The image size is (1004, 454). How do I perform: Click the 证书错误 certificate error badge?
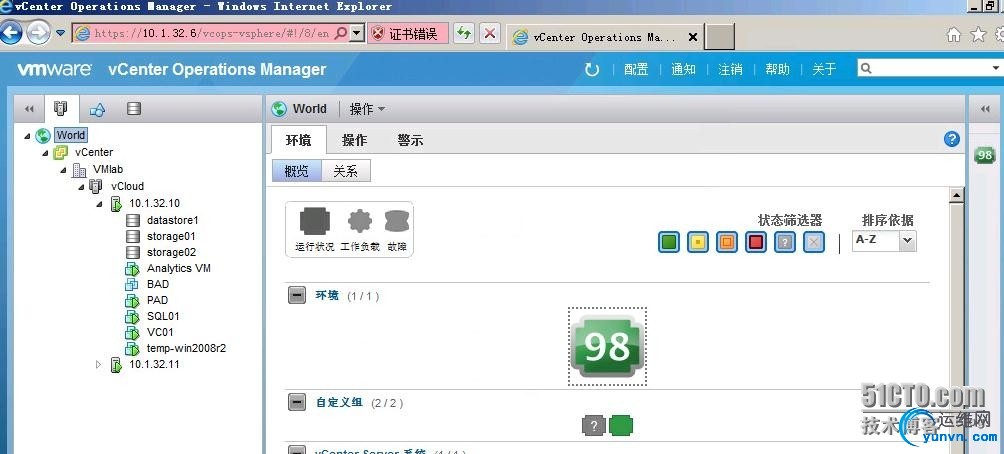point(408,34)
